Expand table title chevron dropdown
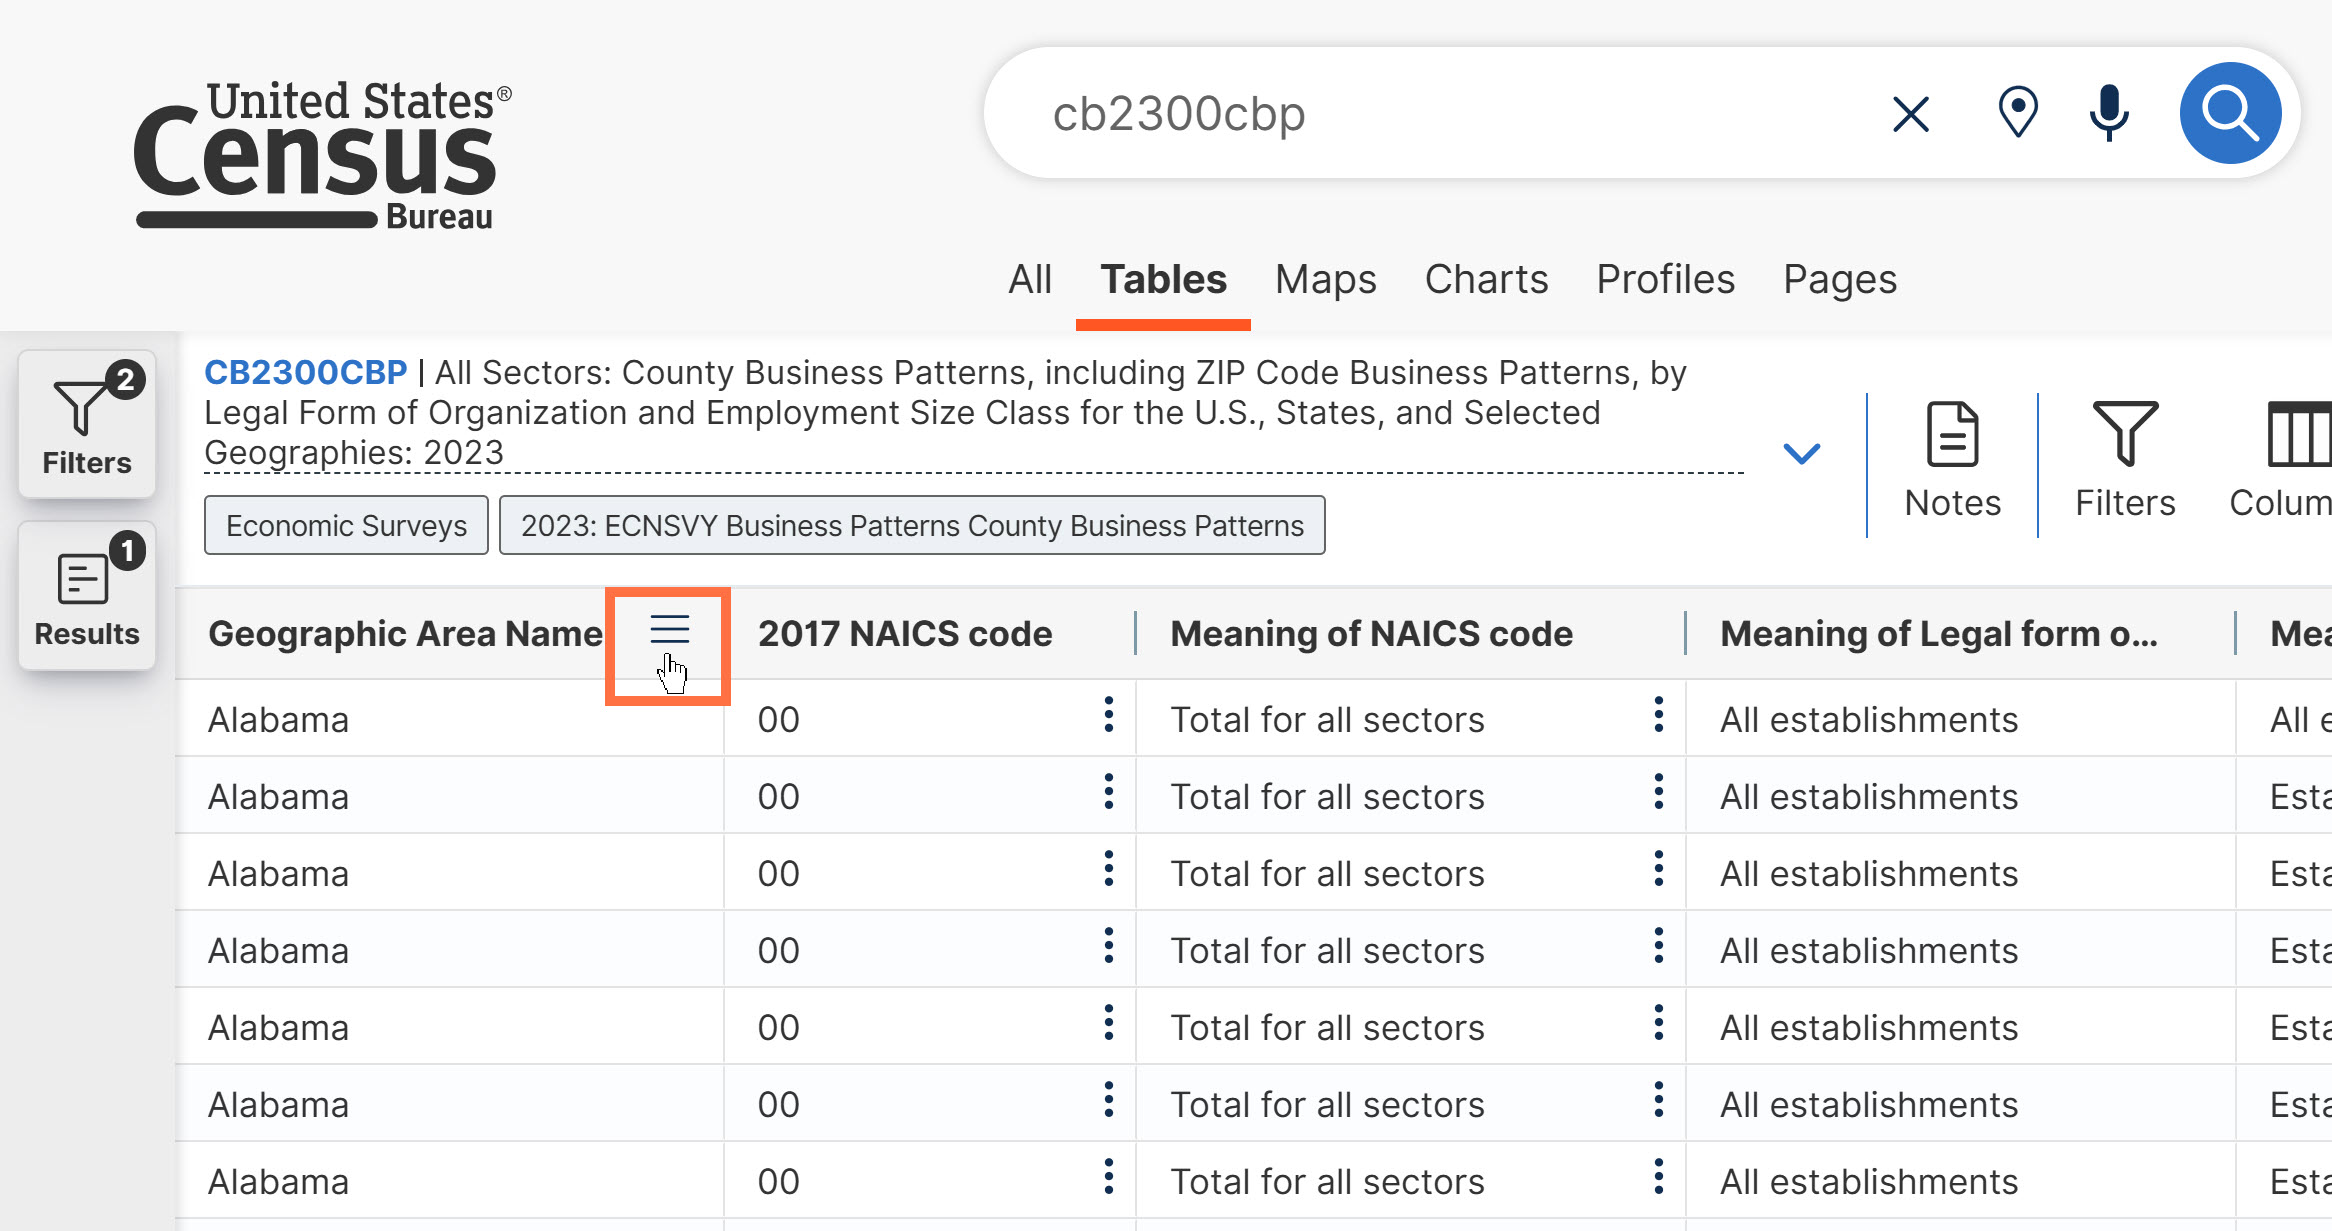 [x=1801, y=454]
